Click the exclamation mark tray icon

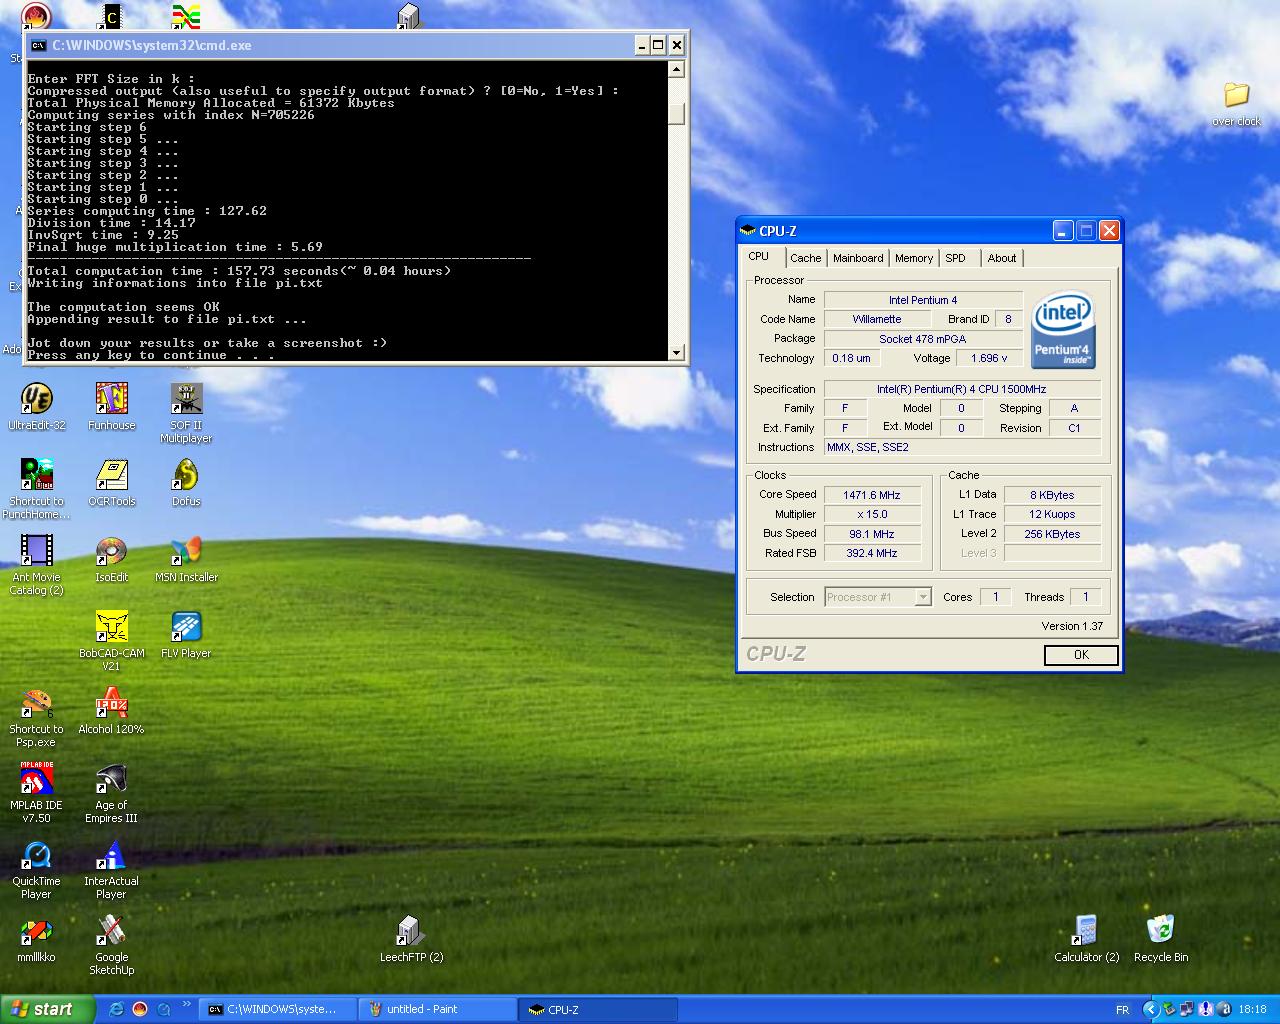click(1206, 1009)
